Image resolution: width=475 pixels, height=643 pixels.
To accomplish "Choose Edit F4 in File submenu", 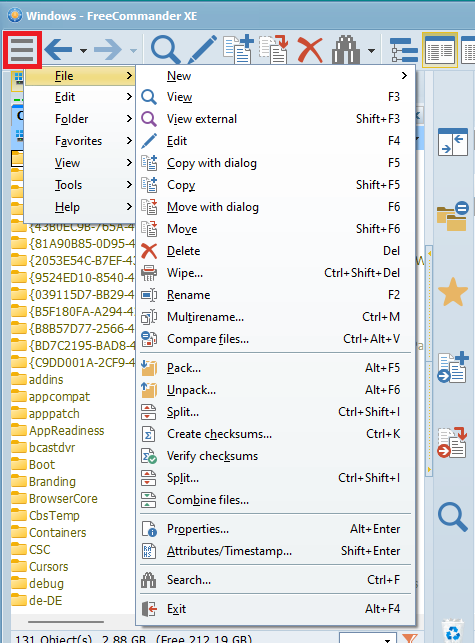I will (275, 141).
